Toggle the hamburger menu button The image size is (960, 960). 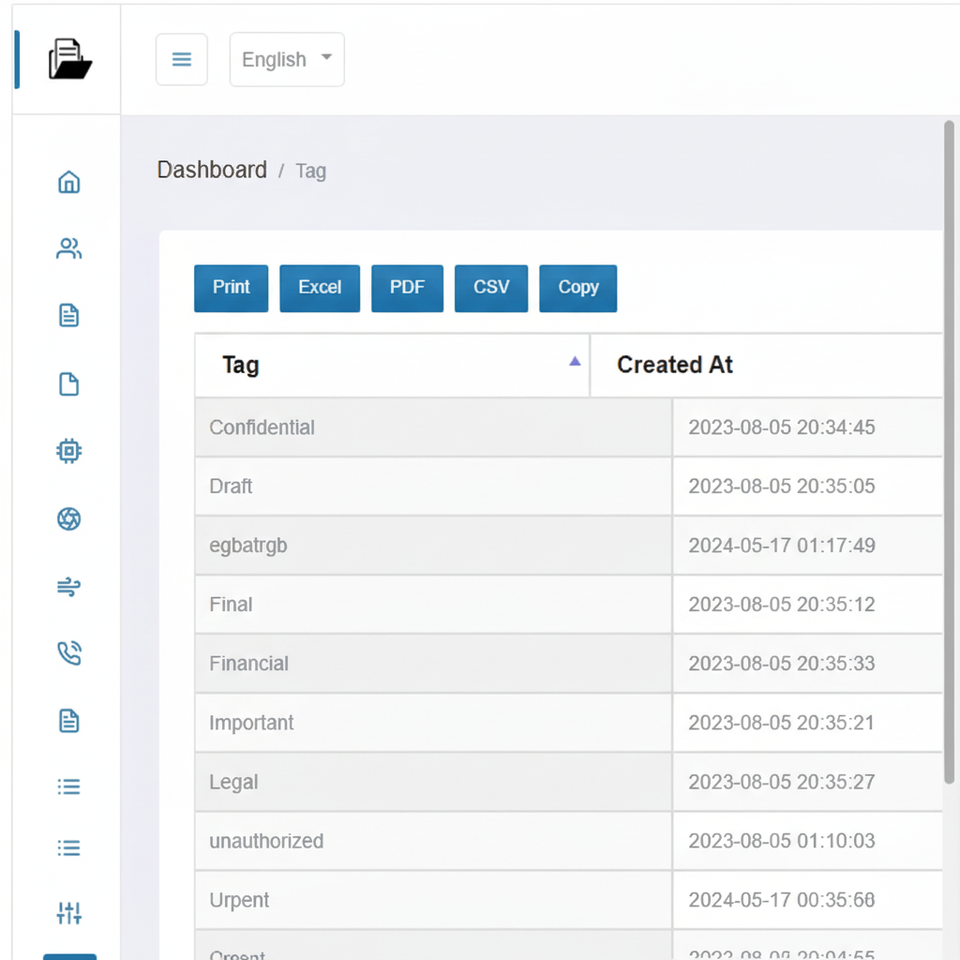click(x=182, y=59)
